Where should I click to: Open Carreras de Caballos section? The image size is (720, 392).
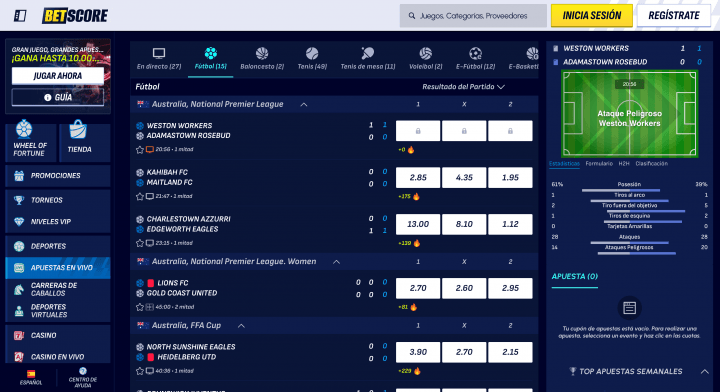tap(58, 289)
